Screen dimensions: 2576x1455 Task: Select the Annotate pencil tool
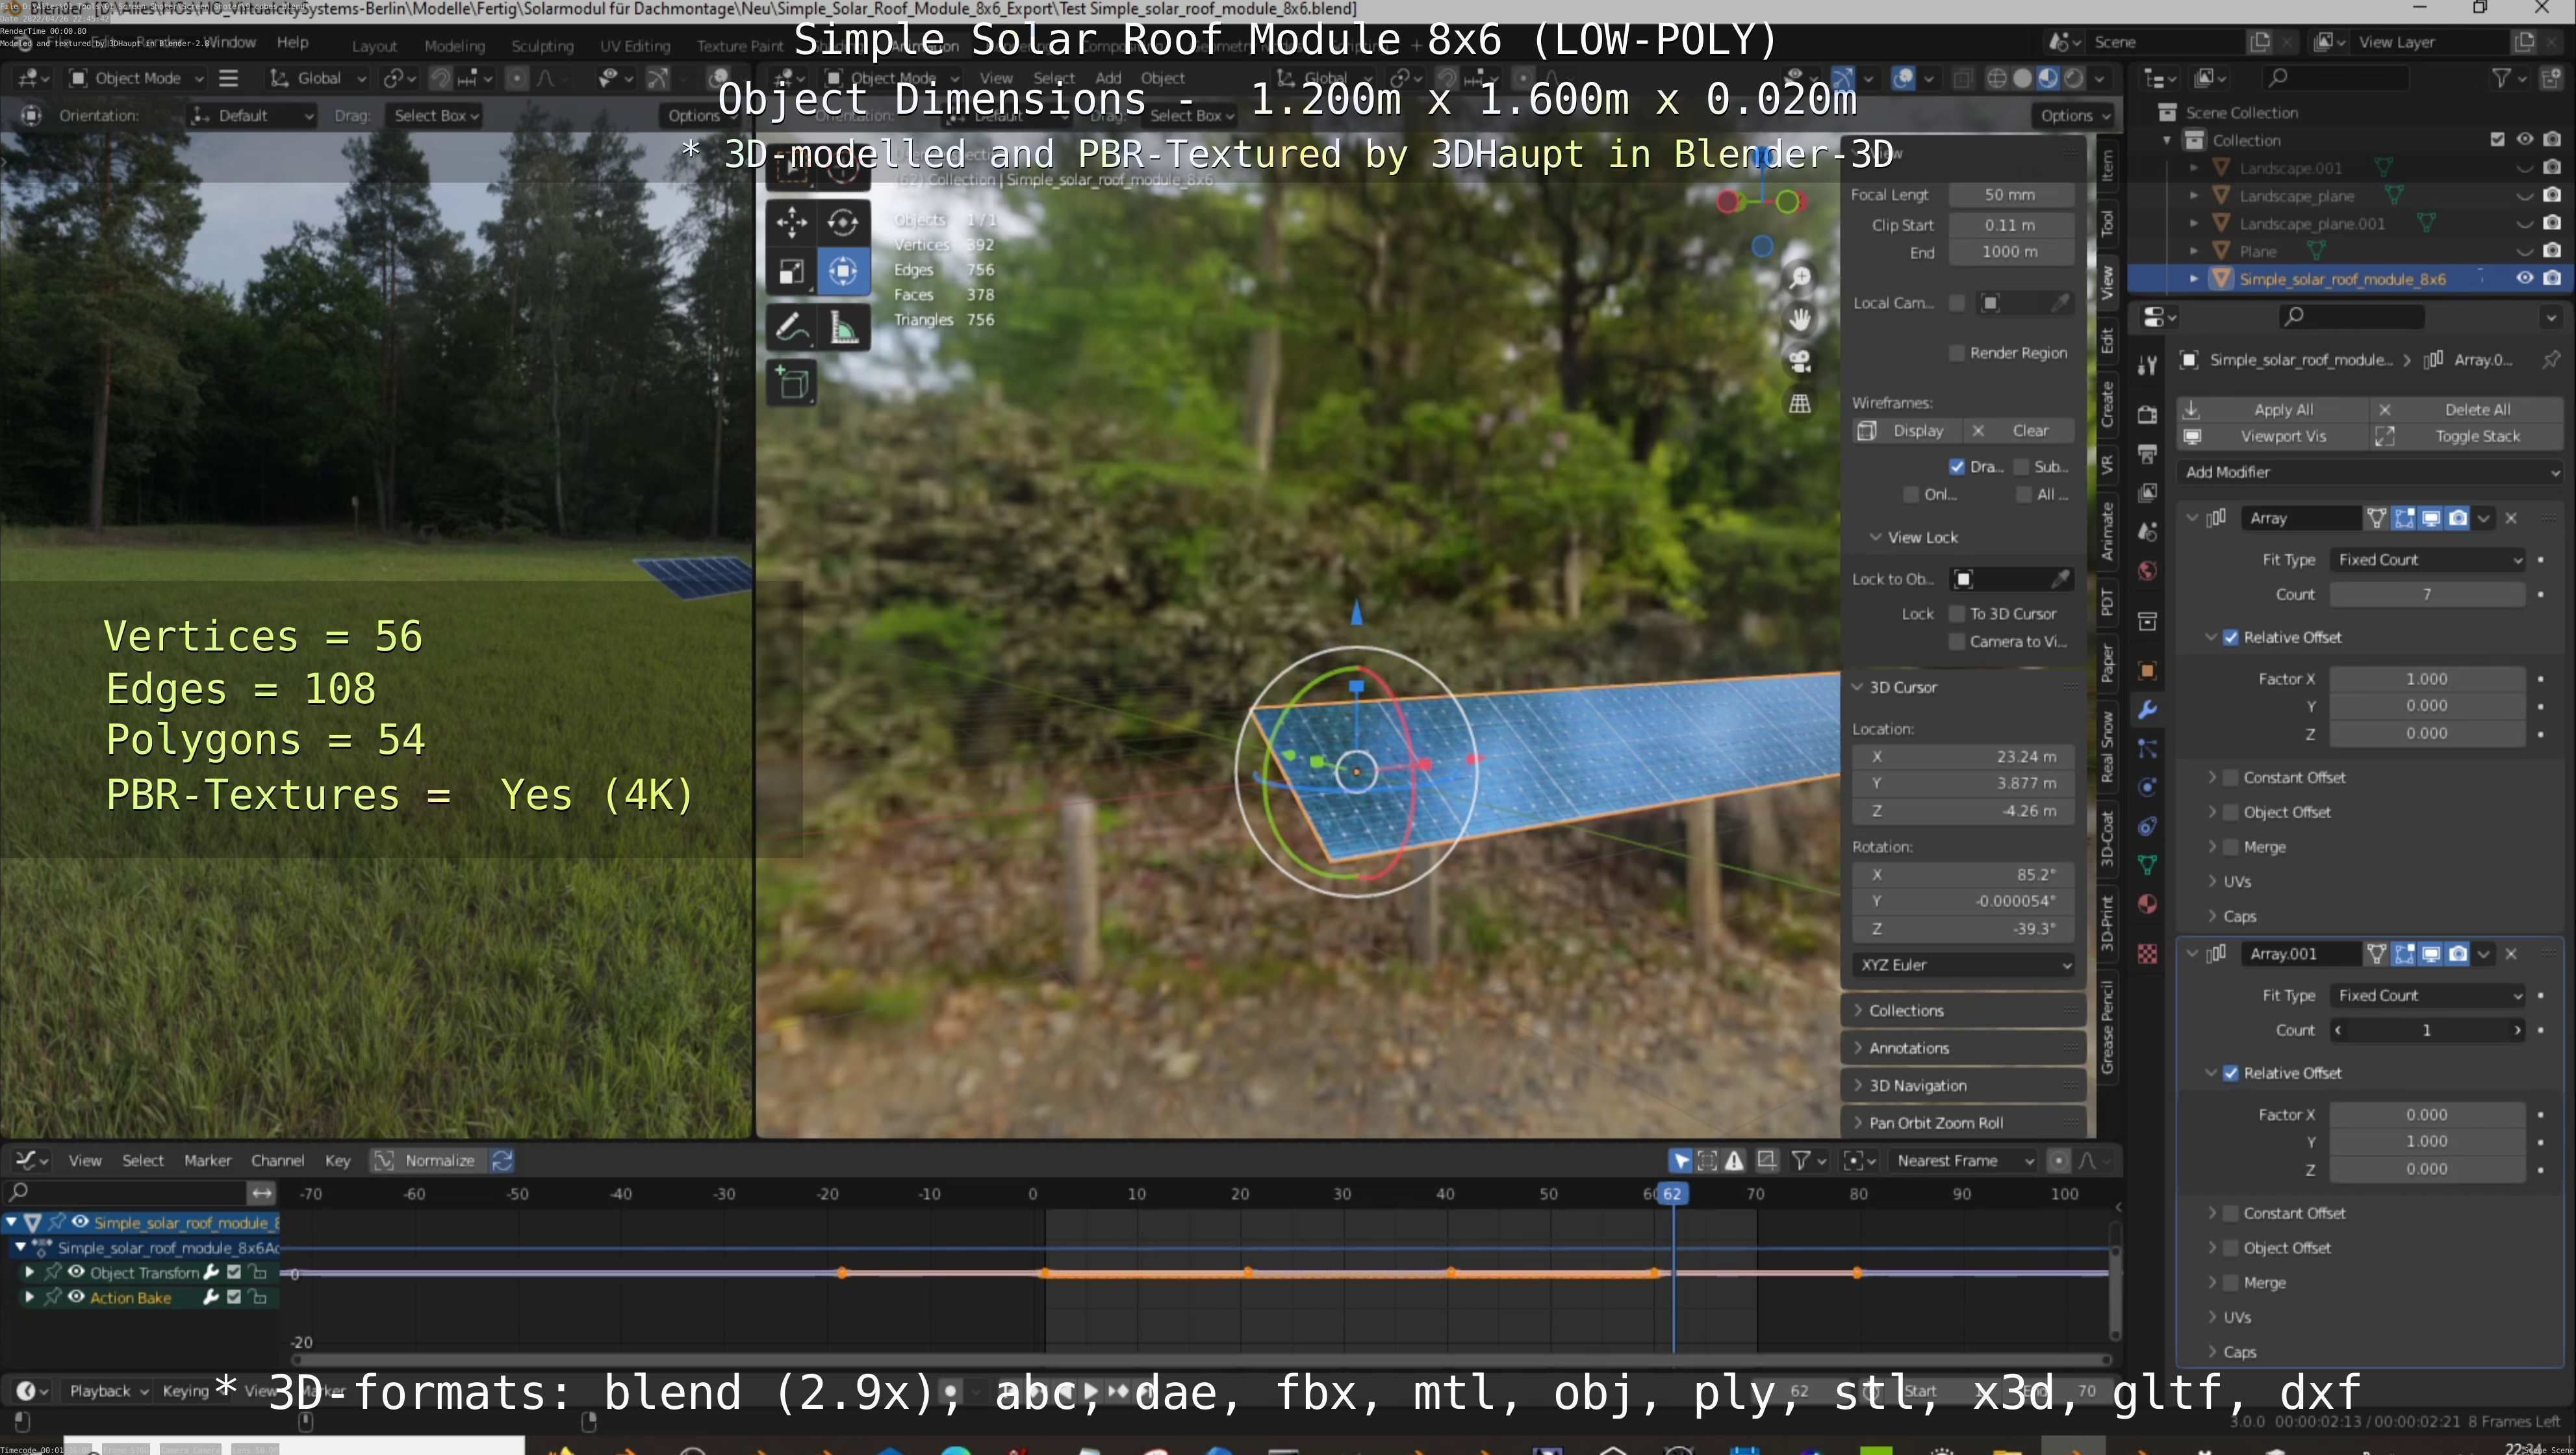792,327
